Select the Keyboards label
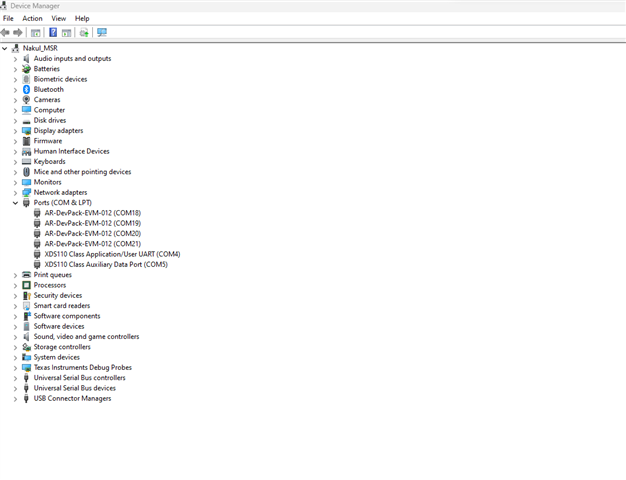The height and width of the screenshot is (480, 626). pyautogui.click(x=50, y=162)
